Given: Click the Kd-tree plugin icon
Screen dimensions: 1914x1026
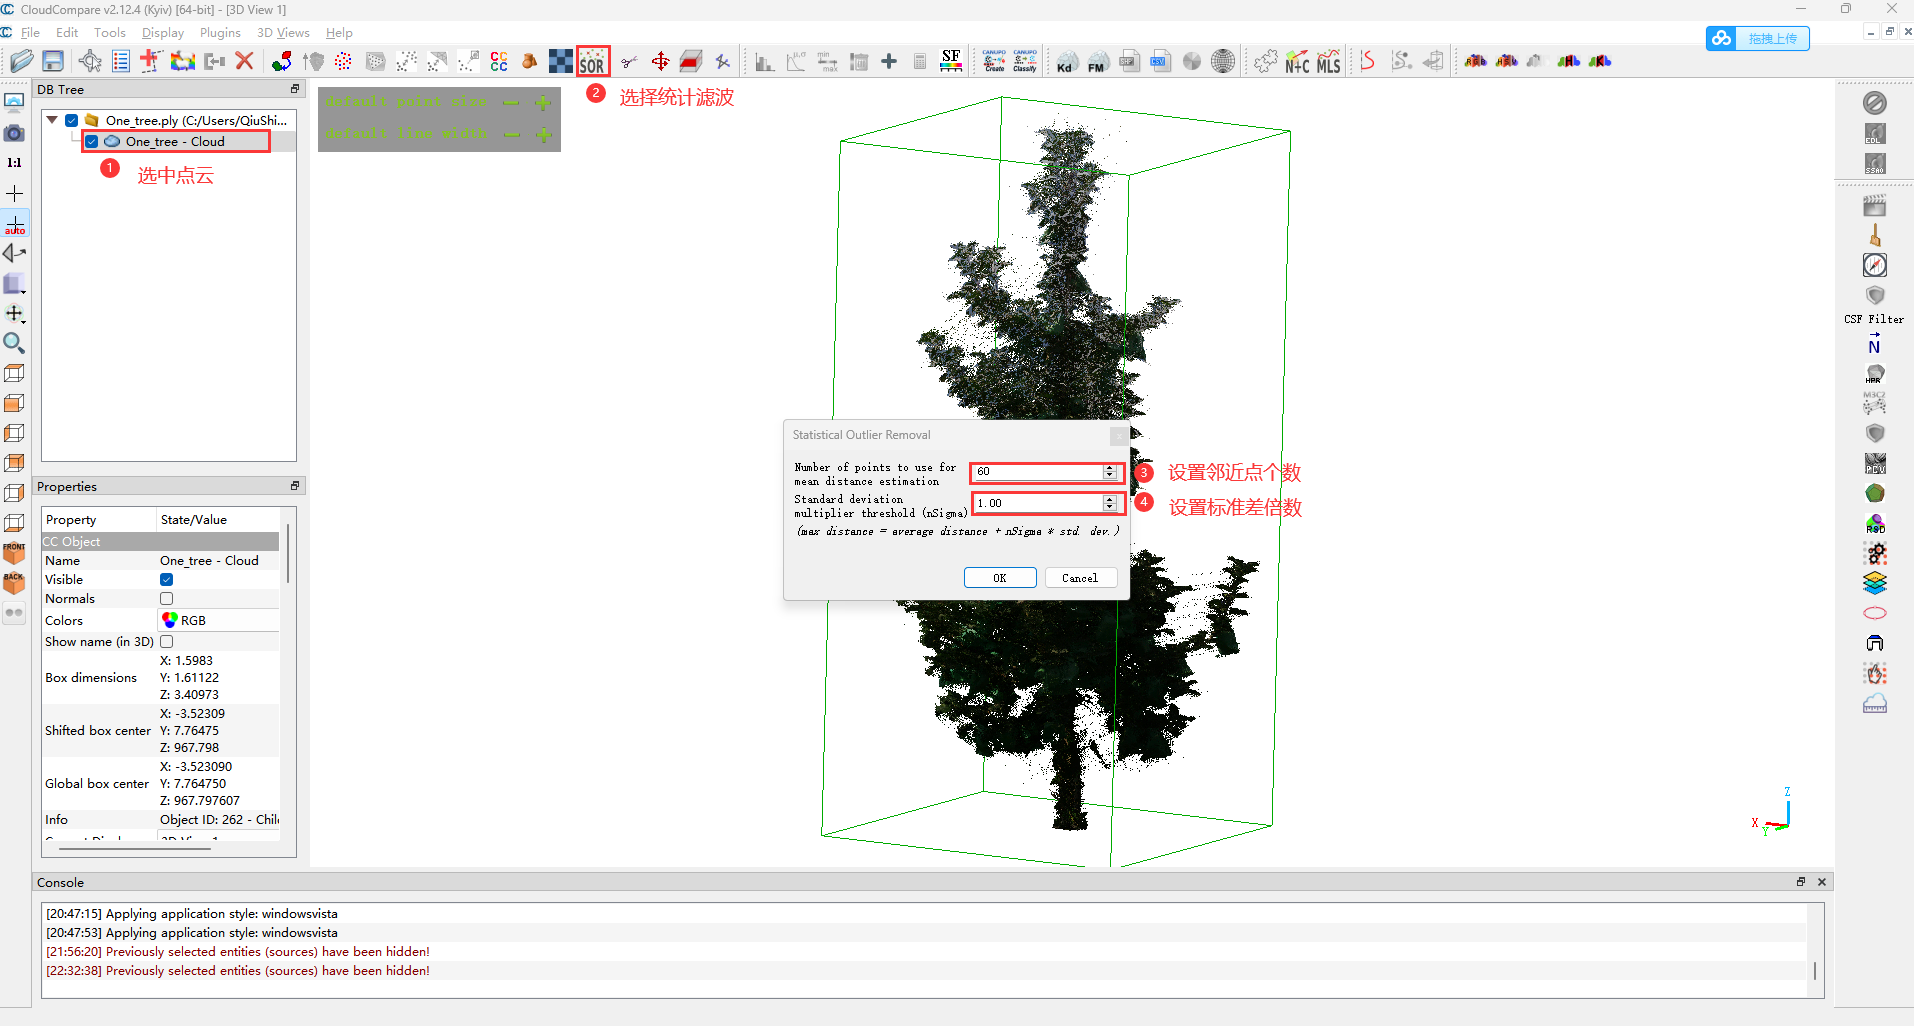Looking at the screenshot, I should click(x=1067, y=61).
